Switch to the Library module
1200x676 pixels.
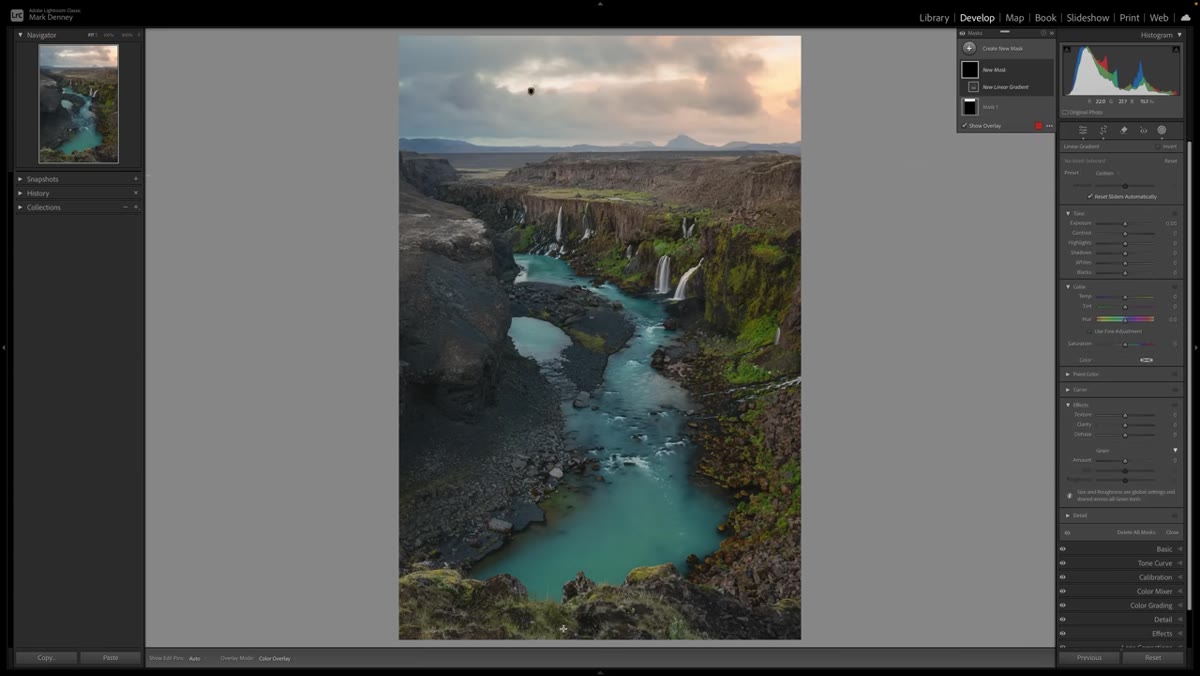[x=934, y=18]
